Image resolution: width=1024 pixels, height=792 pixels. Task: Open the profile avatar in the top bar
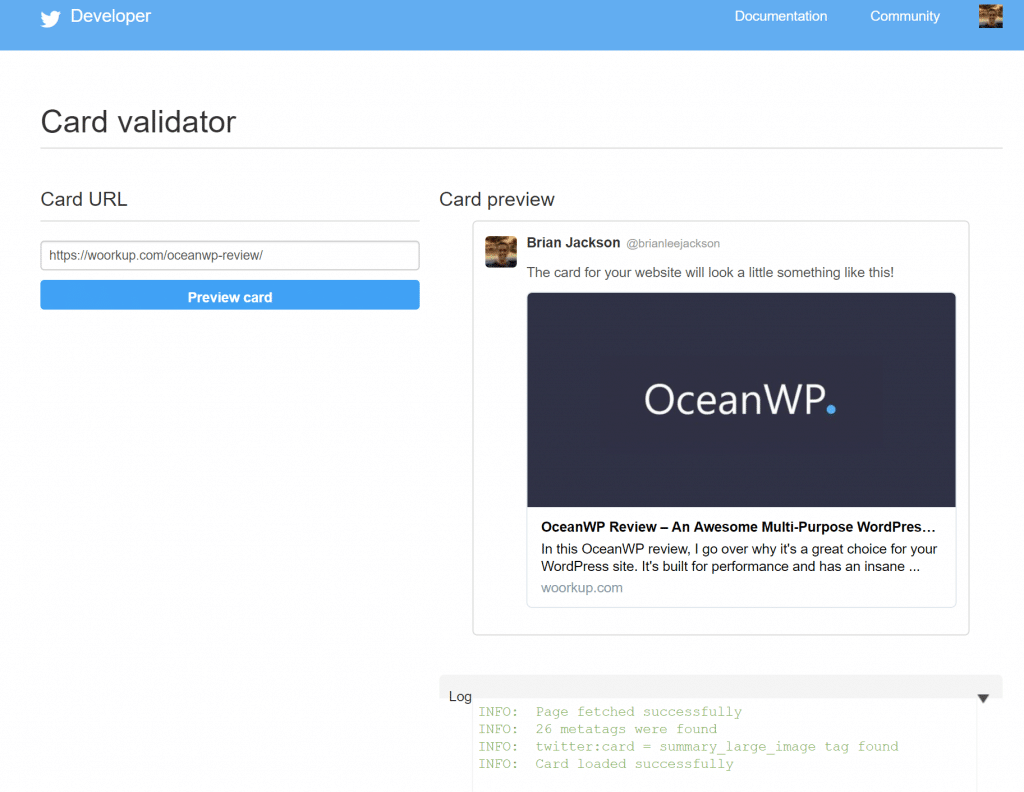pyautogui.click(x=990, y=16)
